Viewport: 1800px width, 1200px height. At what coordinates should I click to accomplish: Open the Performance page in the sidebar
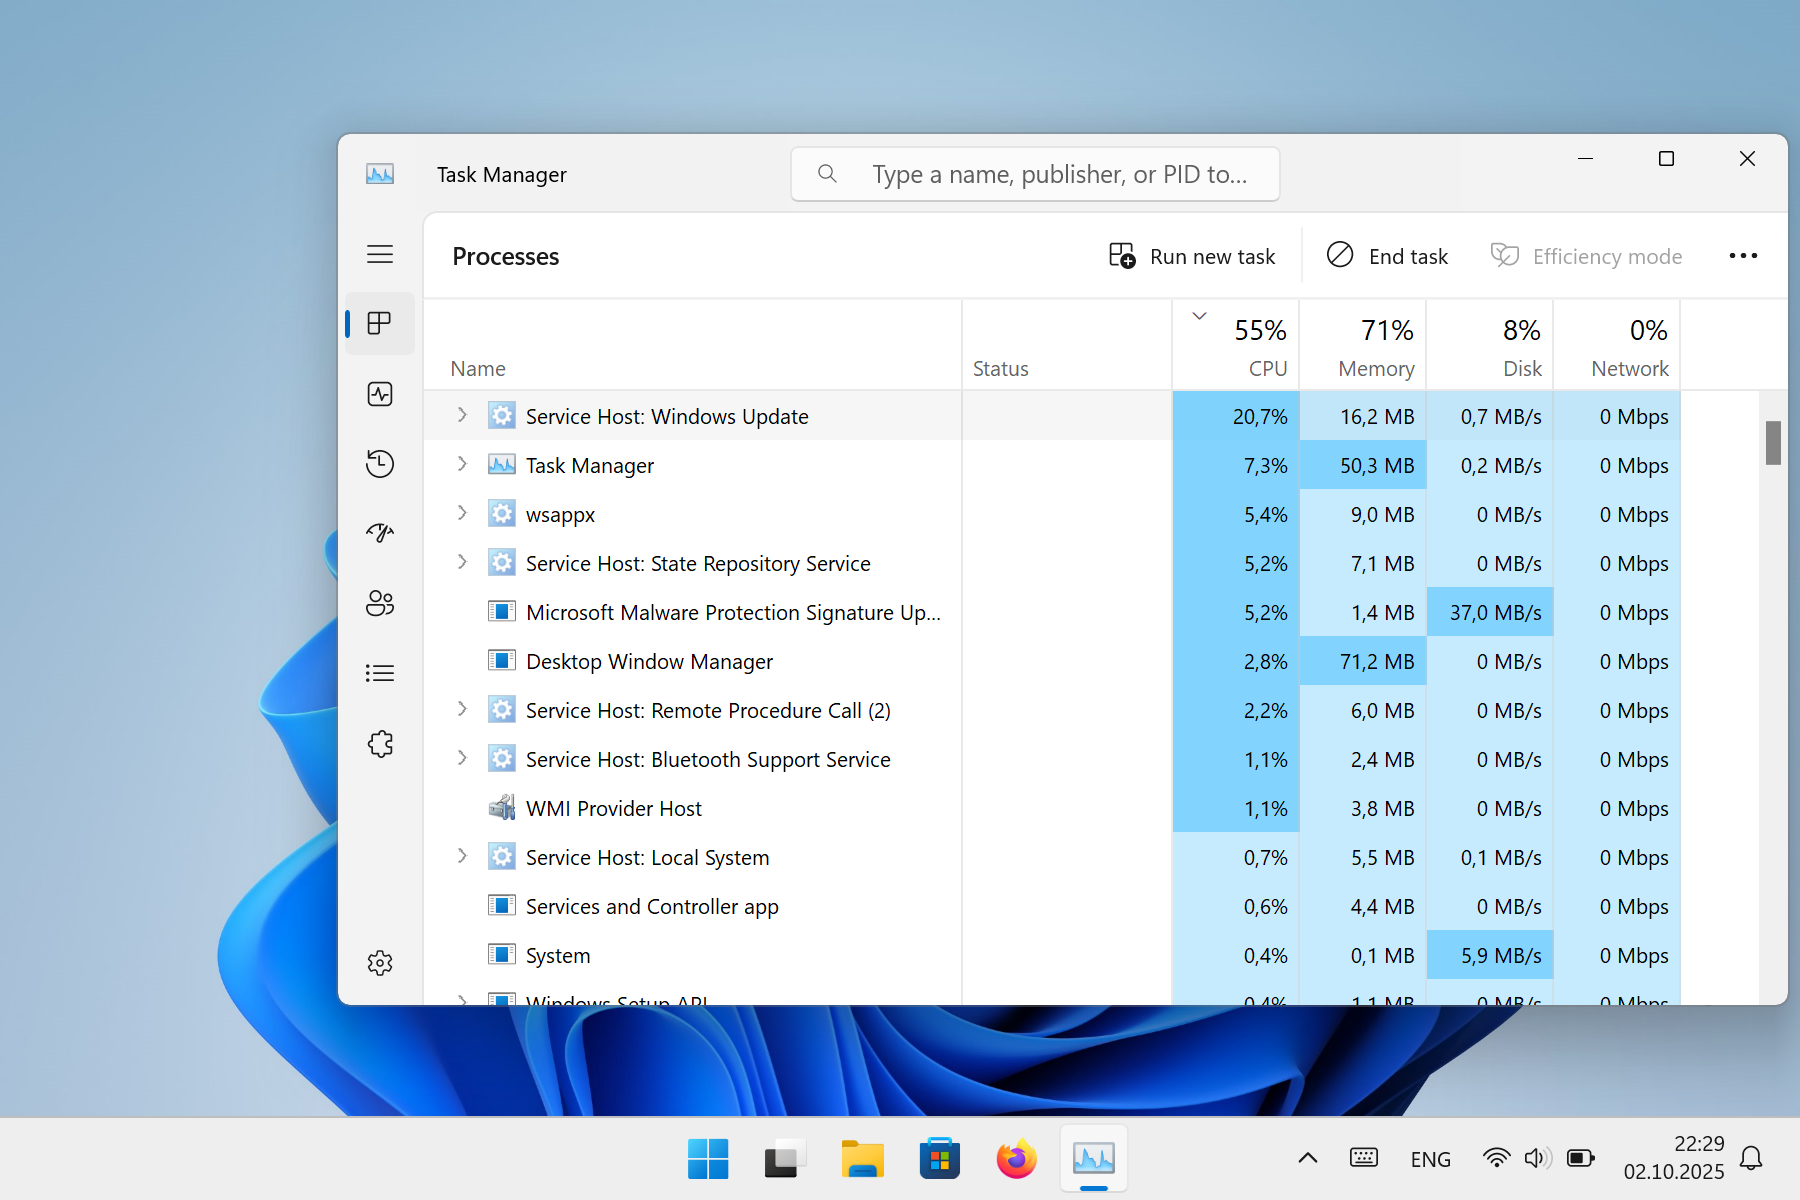click(380, 394)
